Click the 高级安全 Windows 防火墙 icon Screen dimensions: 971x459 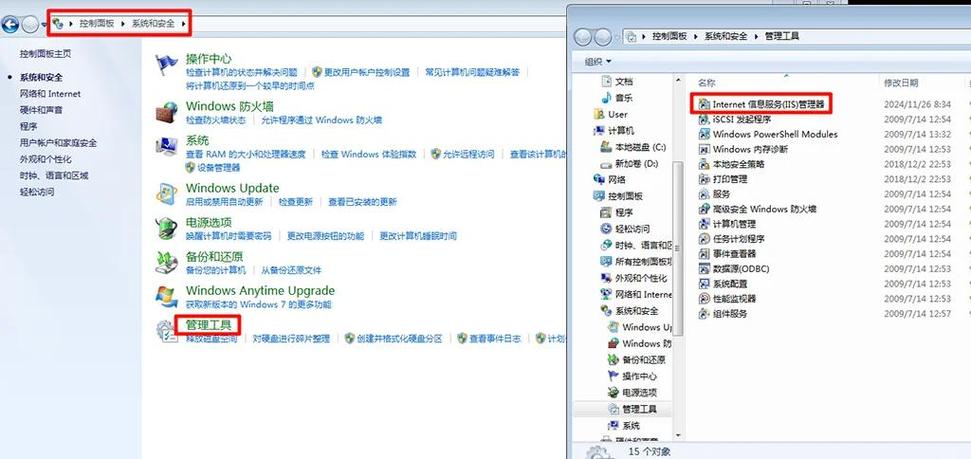click(x=703, y=209)
